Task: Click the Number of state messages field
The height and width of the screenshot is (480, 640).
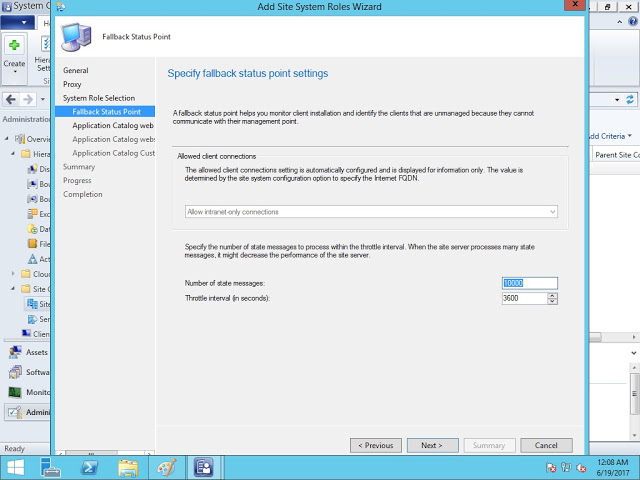Action: coord(529,283)
